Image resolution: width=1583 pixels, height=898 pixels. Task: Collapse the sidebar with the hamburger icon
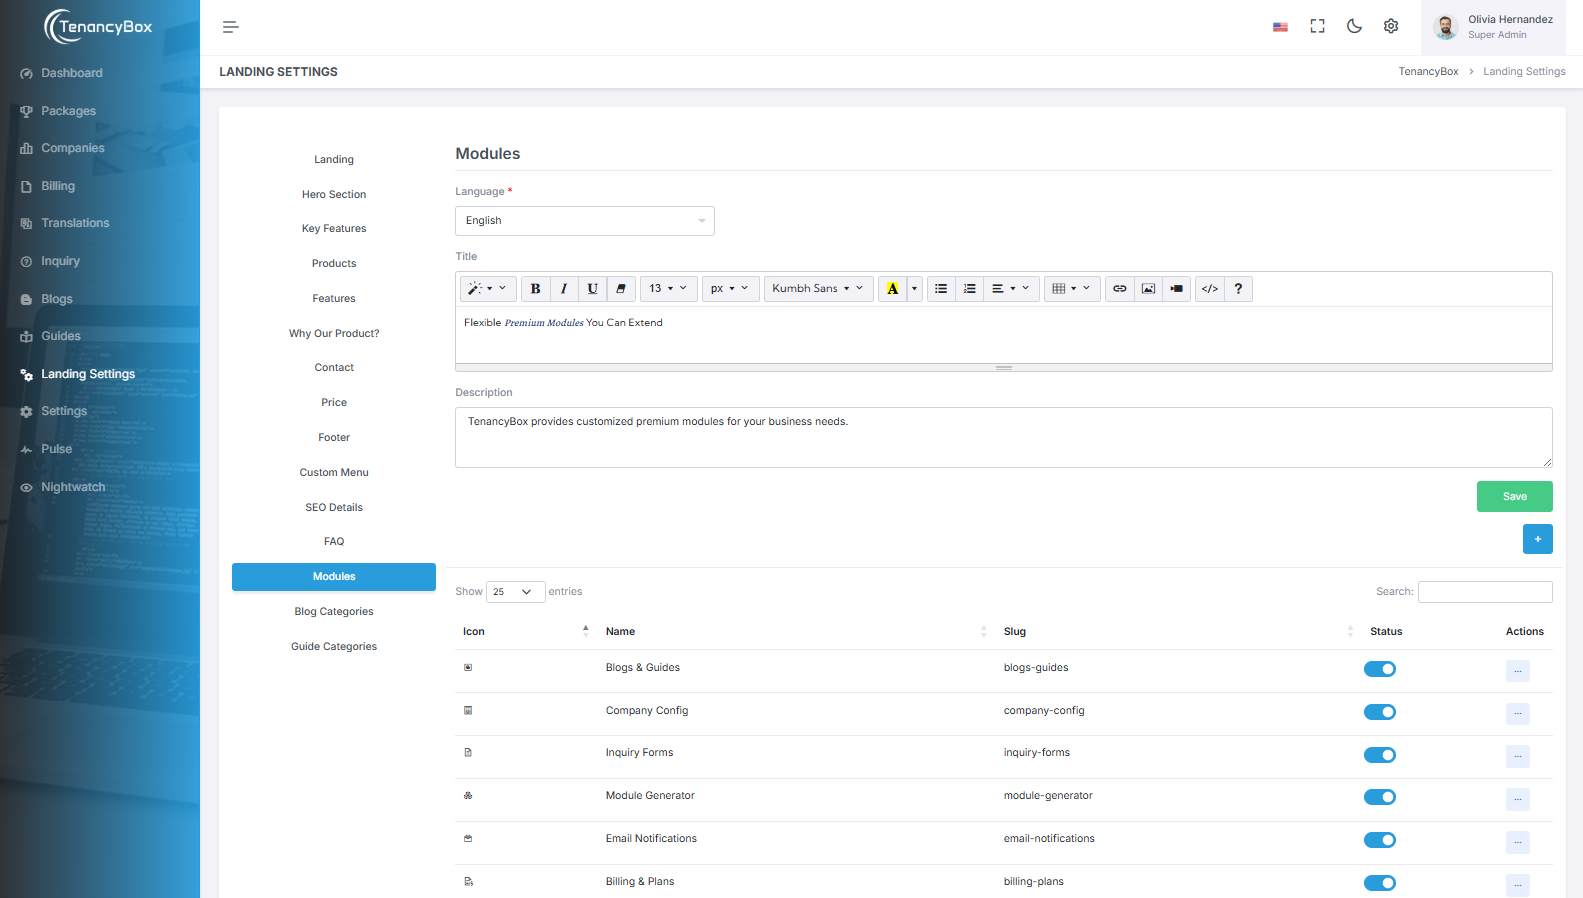point(231,27)
